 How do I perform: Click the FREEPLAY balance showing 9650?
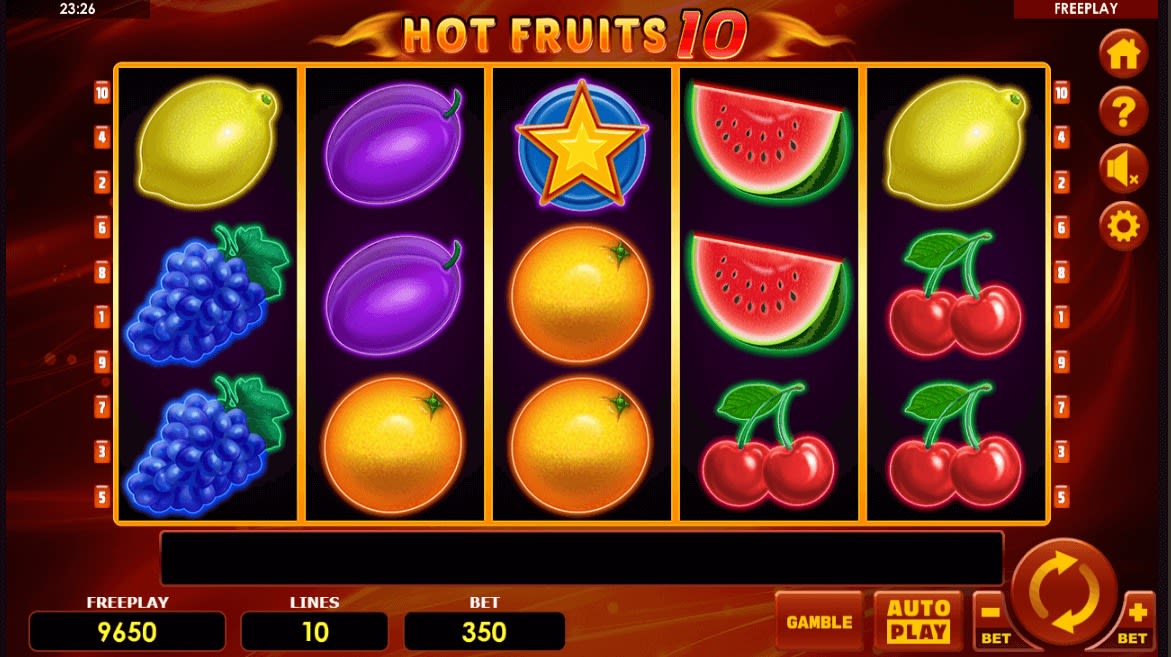coord(127,632)
